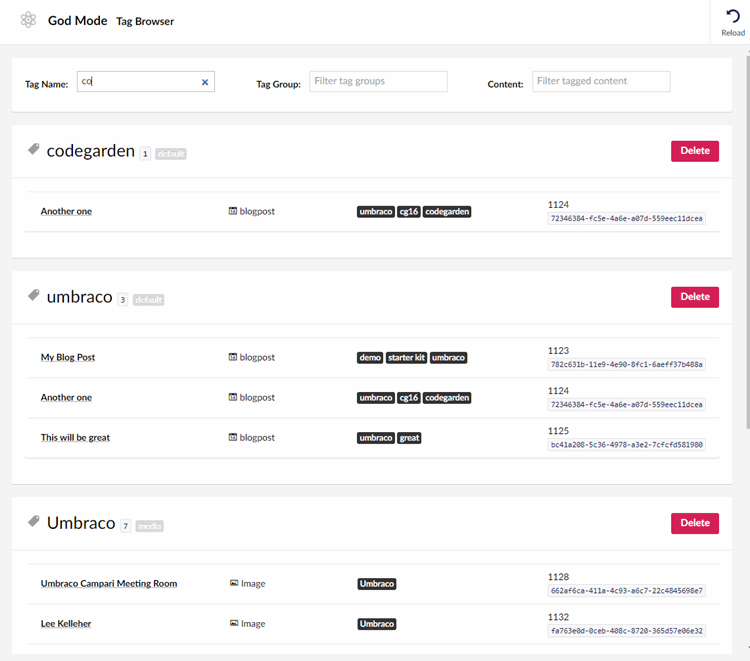
Task: Click the blogpost icon in This will be great row
Action: point(232,438)
